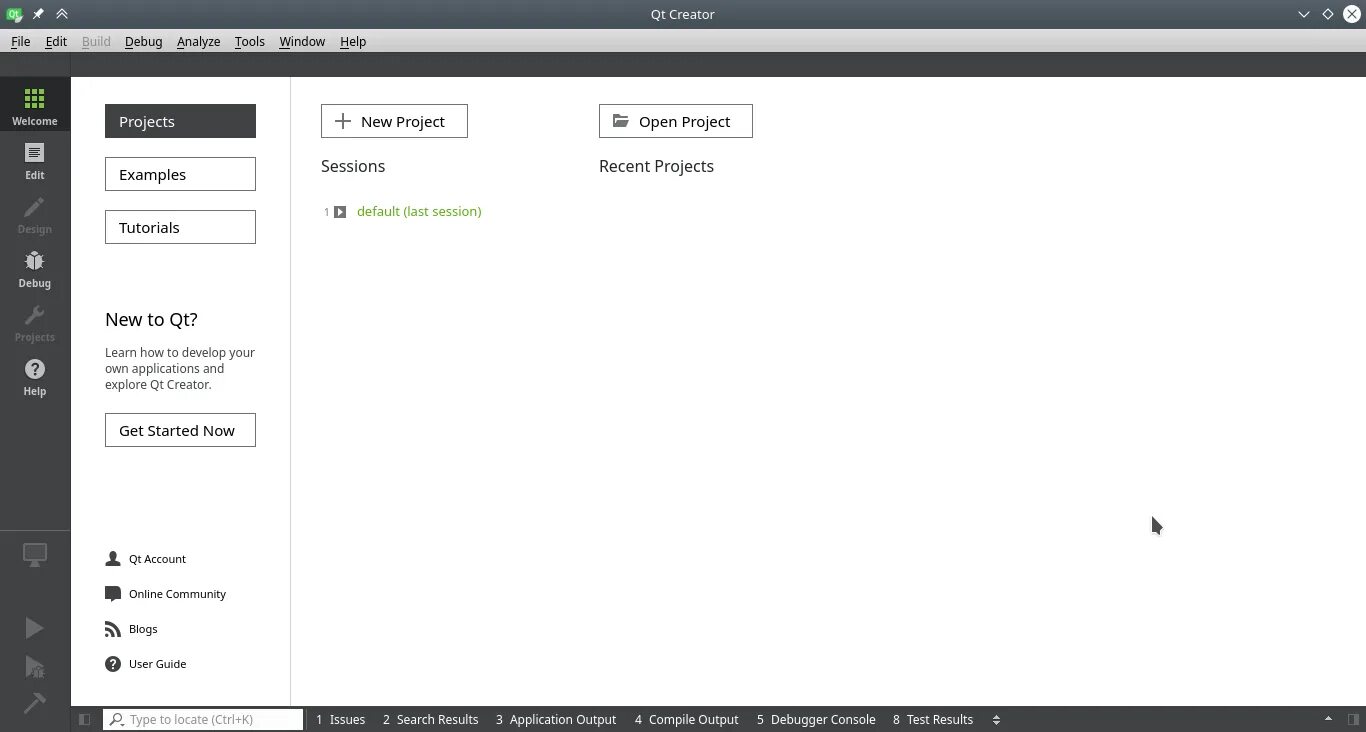Viewport: 1366px width, 732px height.
Task: Select the Examples tab button
Action: (180, 174)
